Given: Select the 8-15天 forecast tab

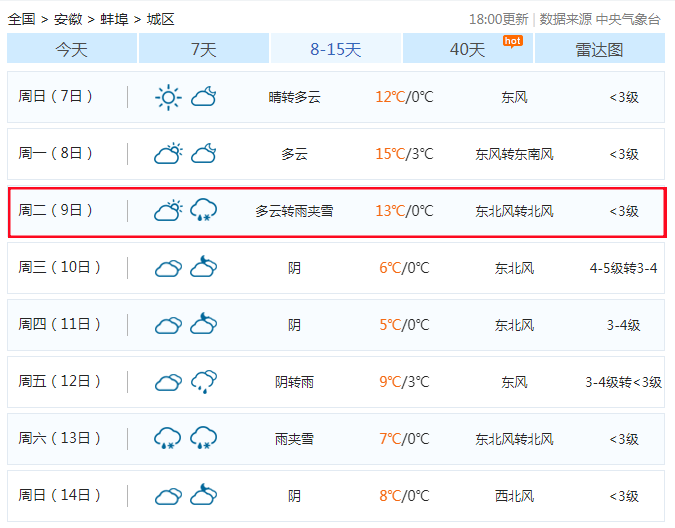Looking at the screenshot, I should (x=335, y=49).
